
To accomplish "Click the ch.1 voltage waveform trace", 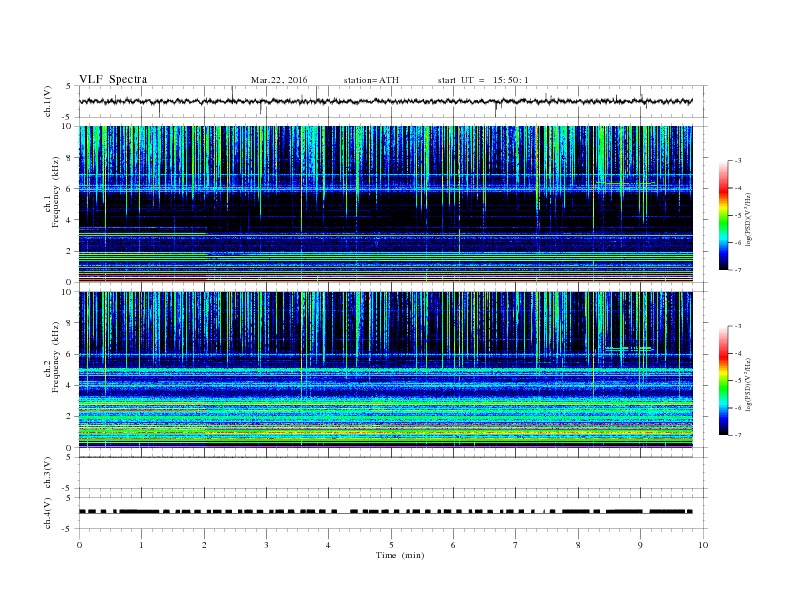I will click(386, 101).
